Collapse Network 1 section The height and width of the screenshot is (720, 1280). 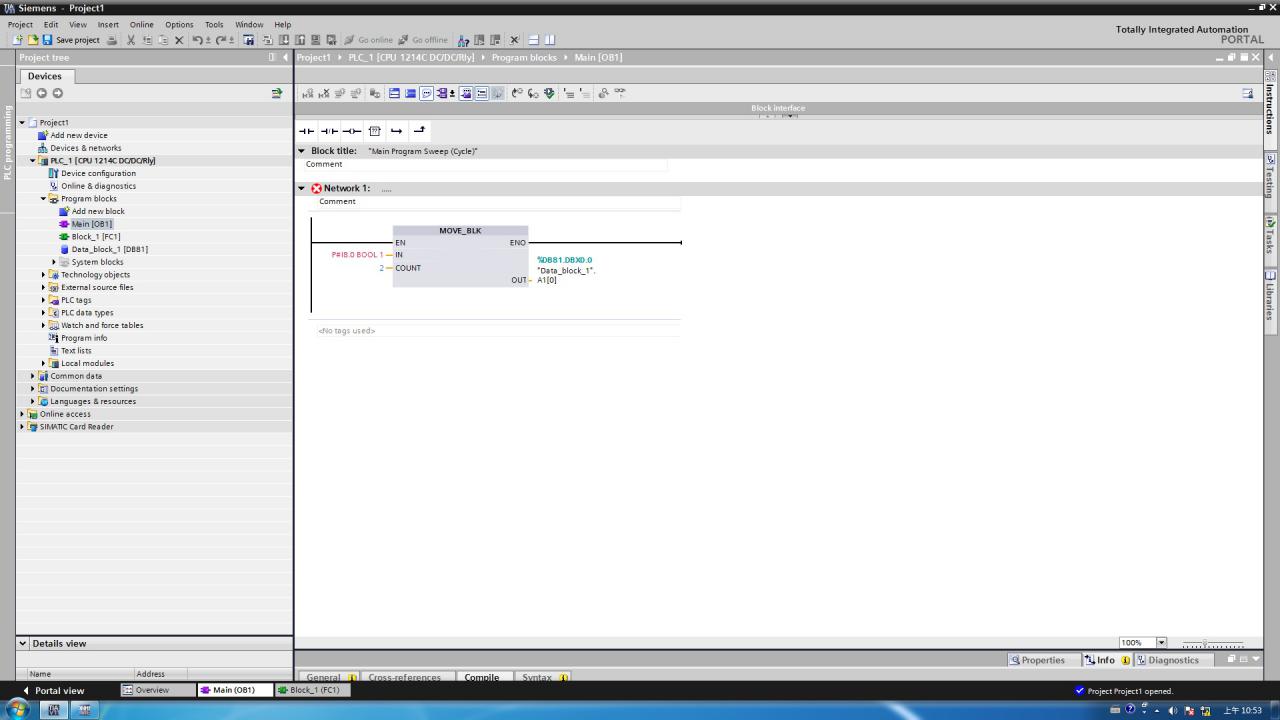302,188
